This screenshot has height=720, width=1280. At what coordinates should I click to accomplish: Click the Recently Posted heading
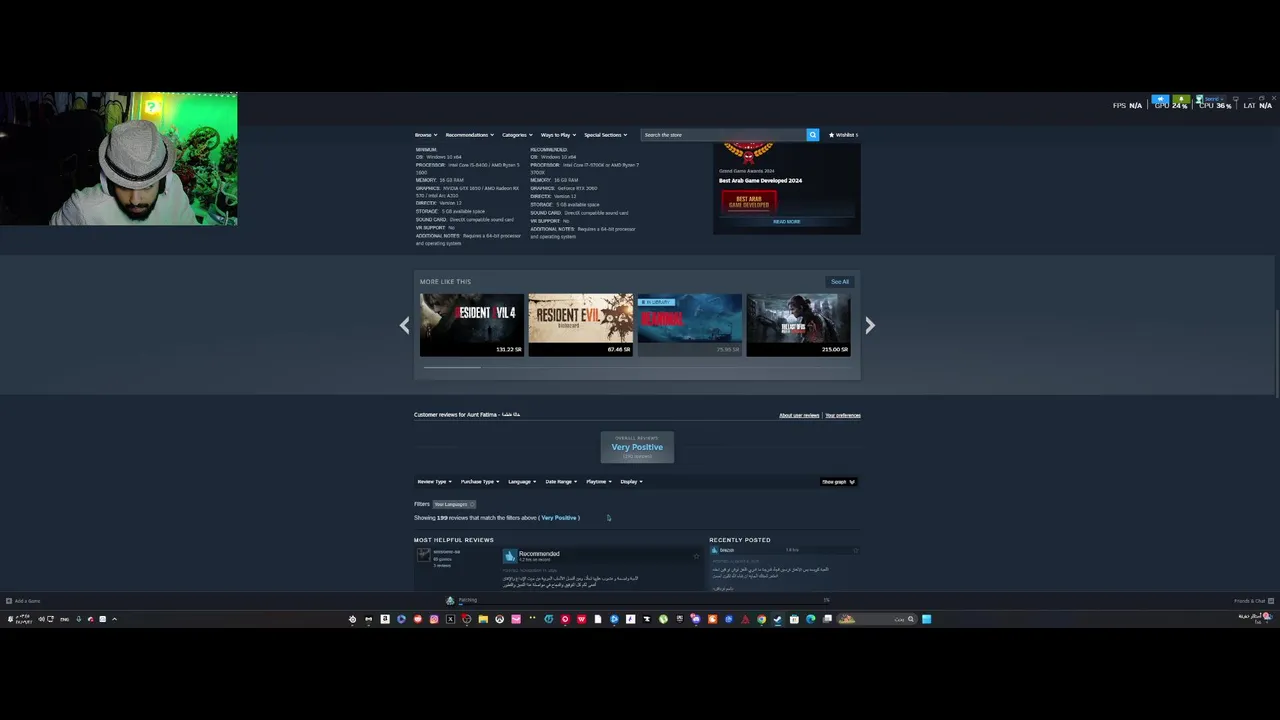pyautogui.click(x=740, y=540)
